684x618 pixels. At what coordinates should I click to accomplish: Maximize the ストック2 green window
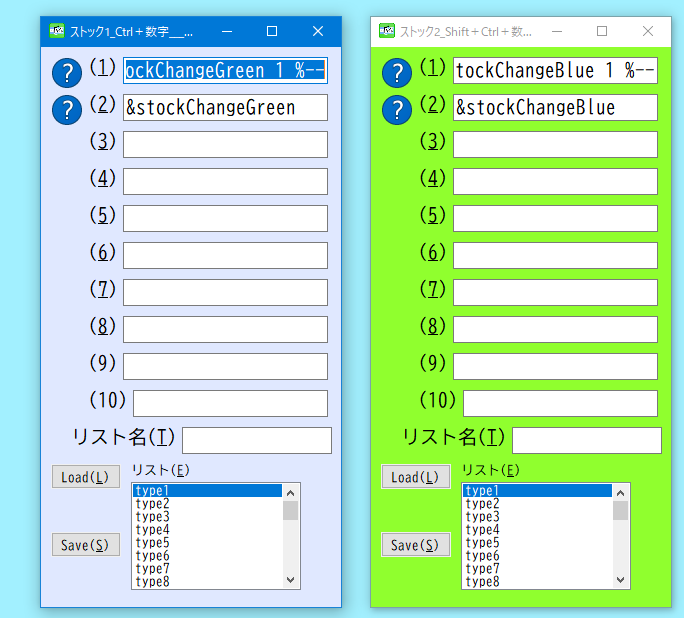coord(602,31)
